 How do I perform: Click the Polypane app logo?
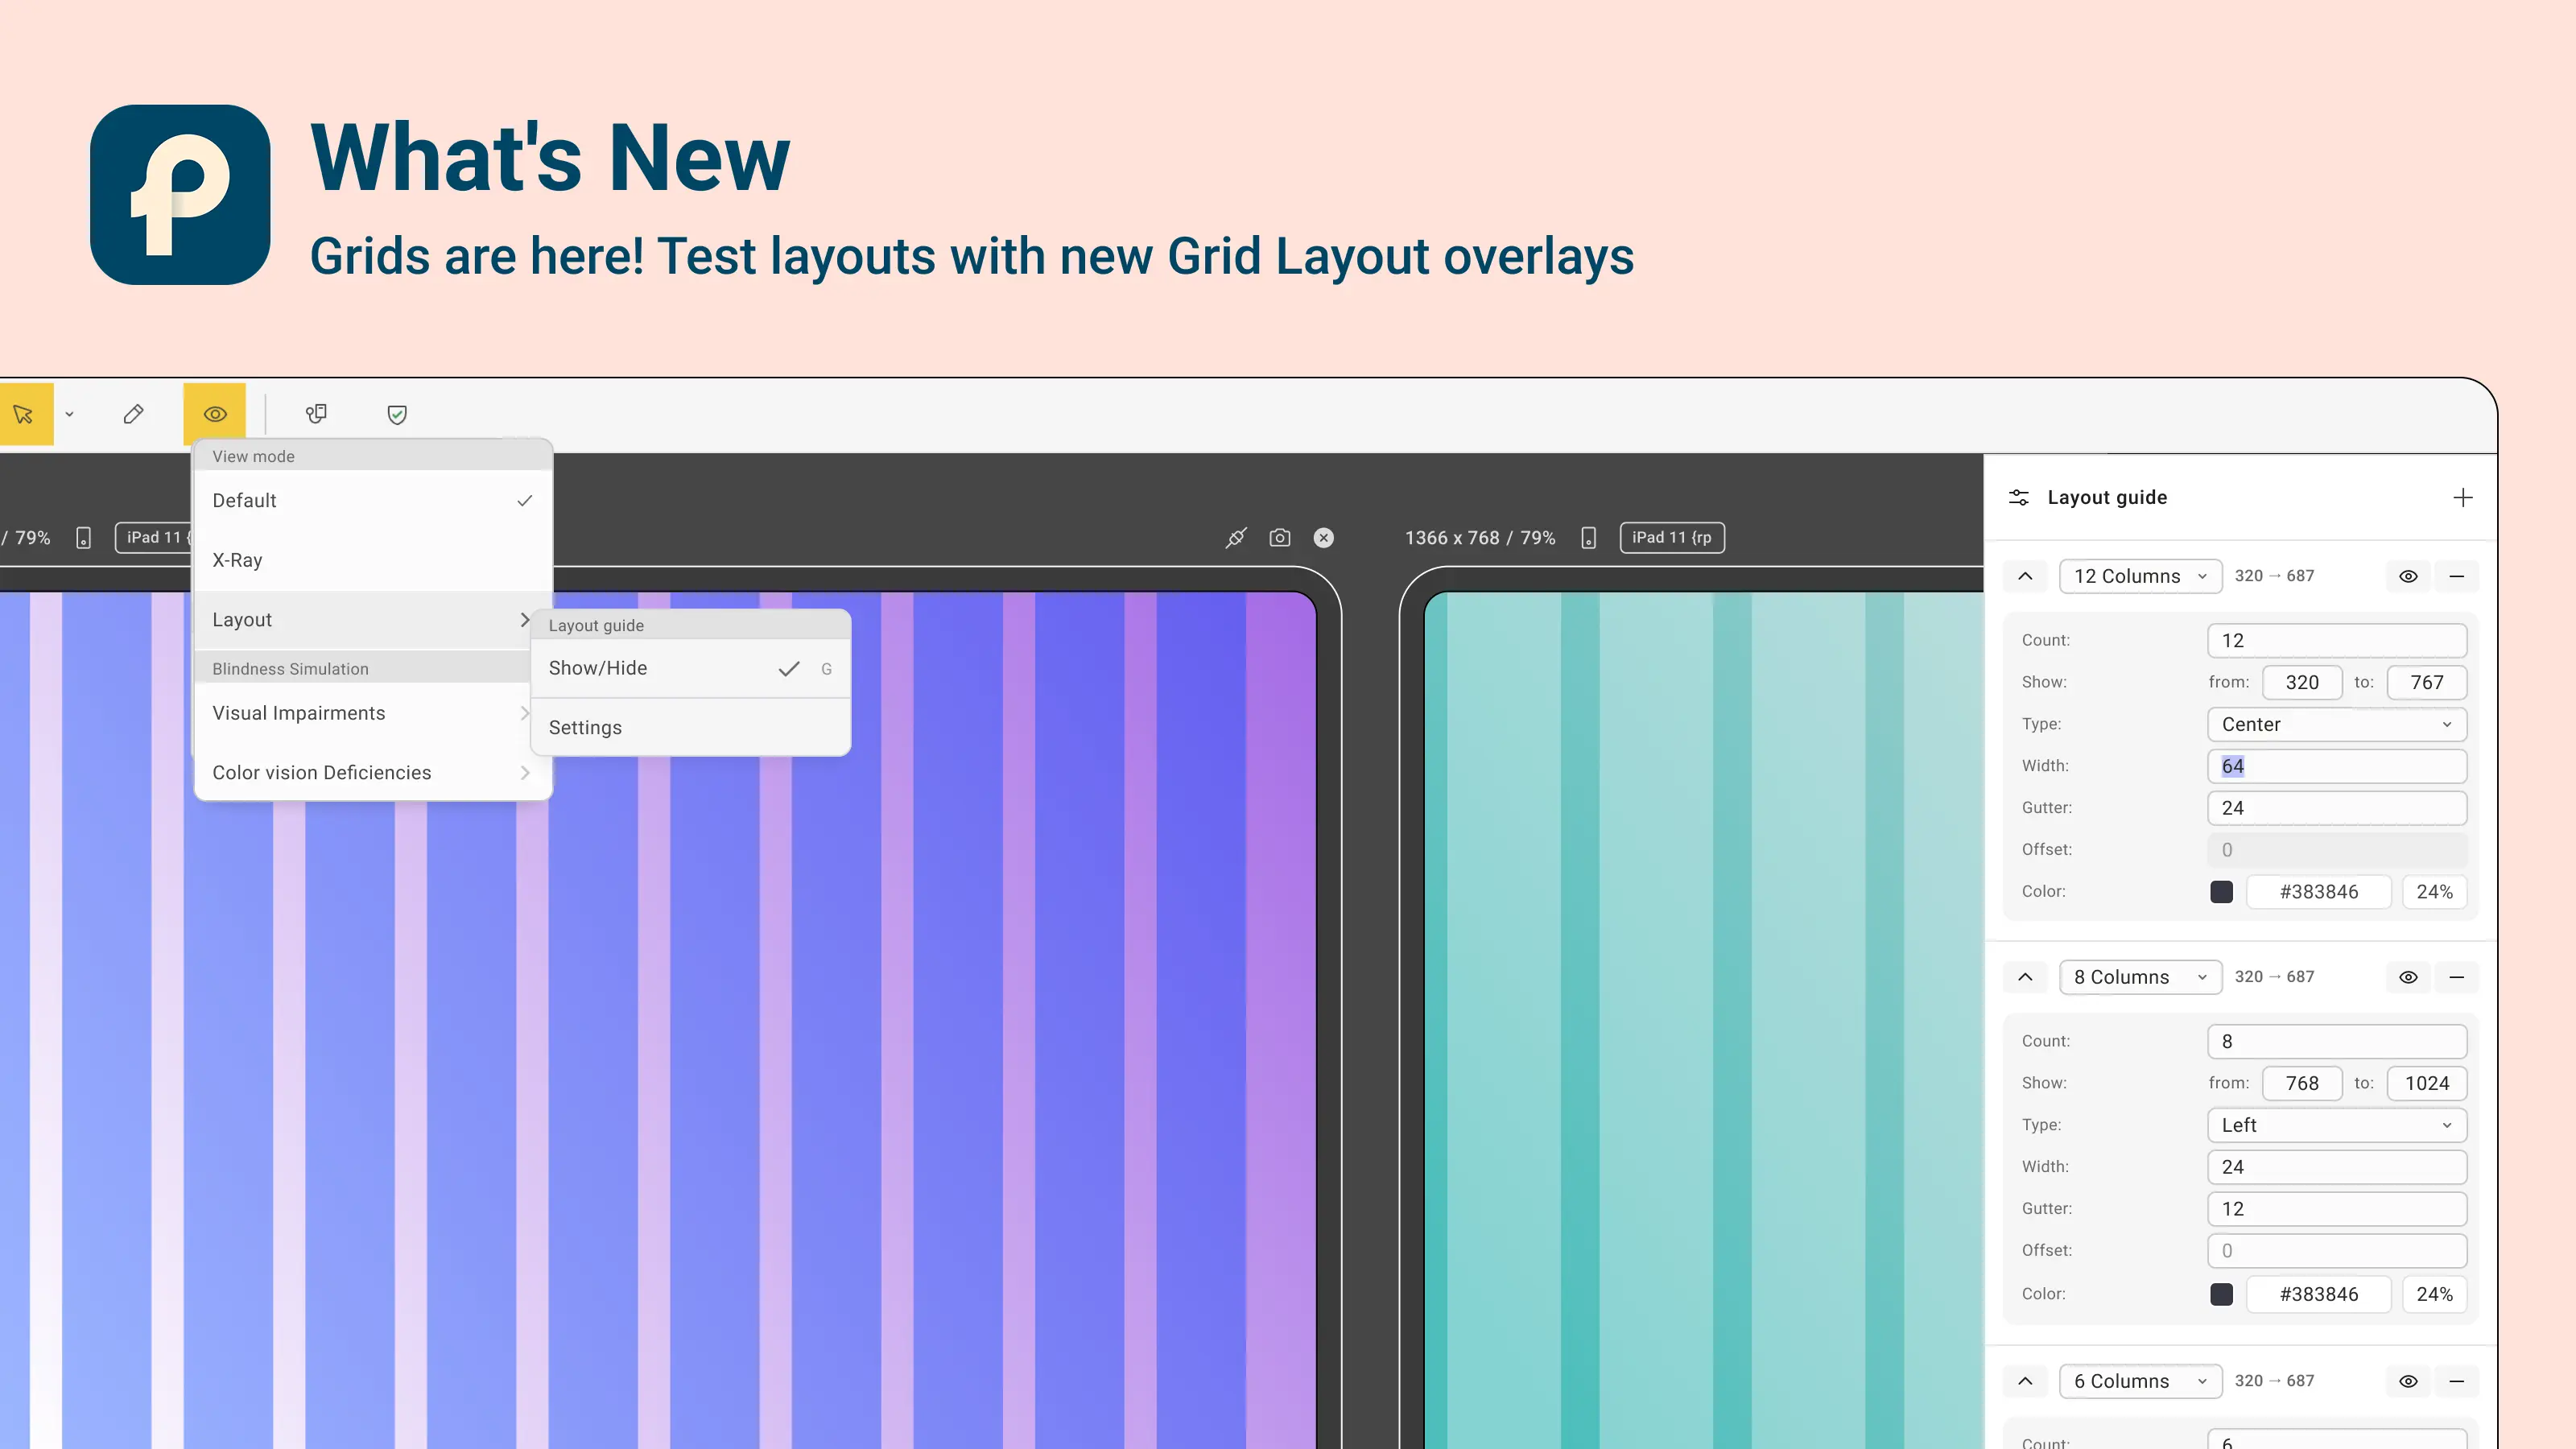[180, 194]
